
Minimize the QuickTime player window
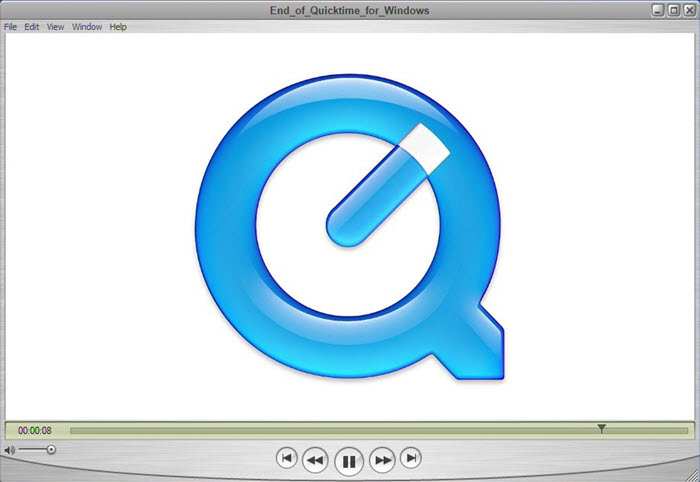657,10
